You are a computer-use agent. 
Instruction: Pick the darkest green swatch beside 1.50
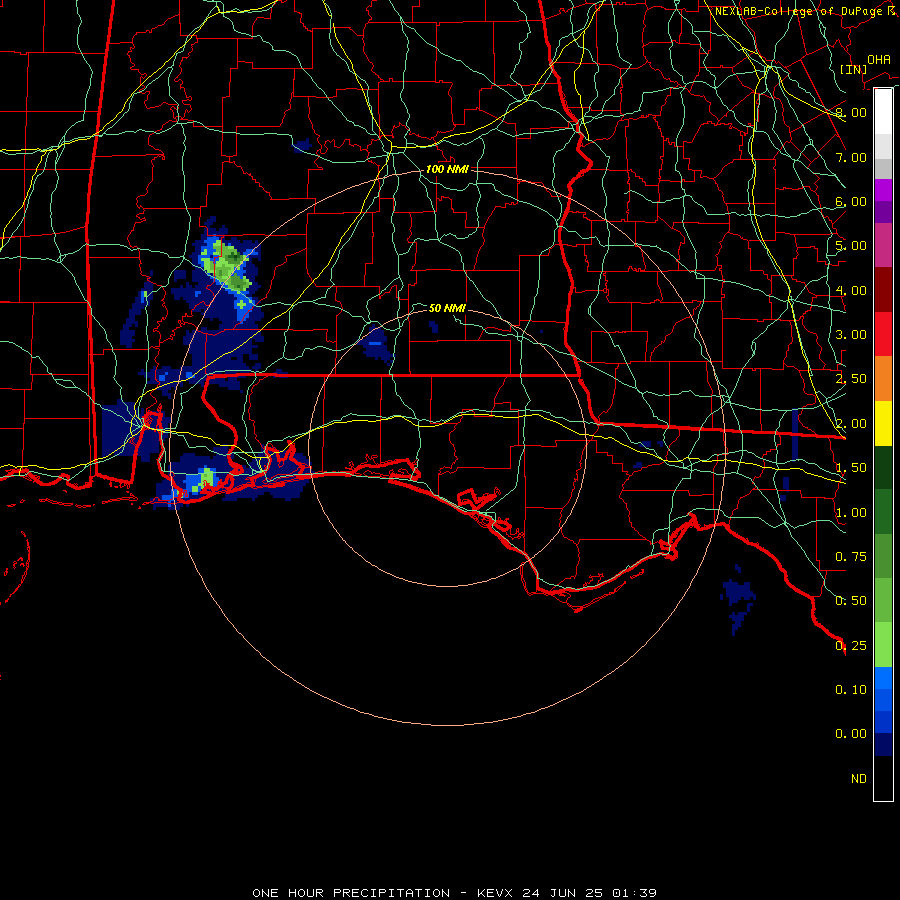(x=883, y=468)
